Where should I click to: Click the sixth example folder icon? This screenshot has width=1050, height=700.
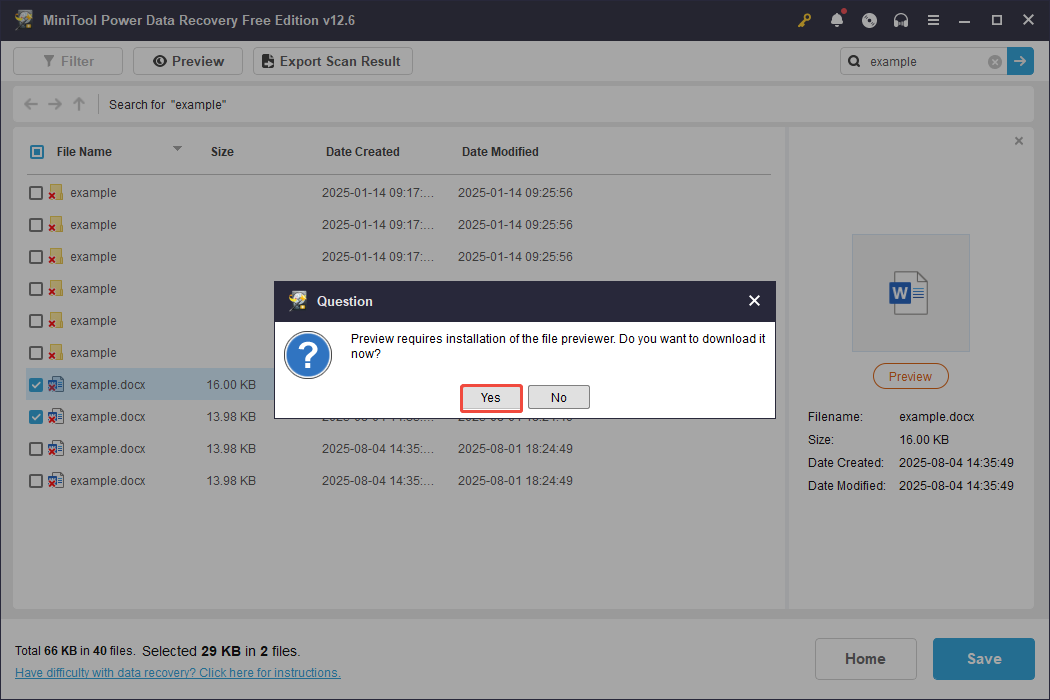point(56,352)
